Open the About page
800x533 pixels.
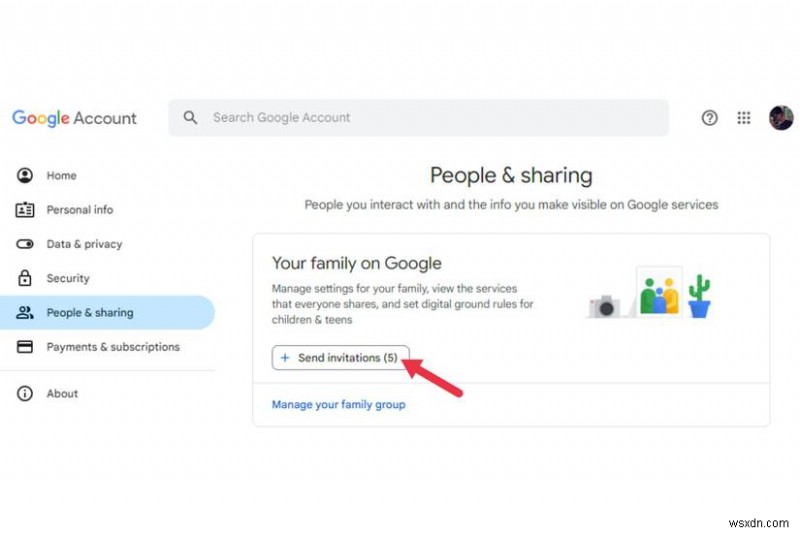click(62, 393)
